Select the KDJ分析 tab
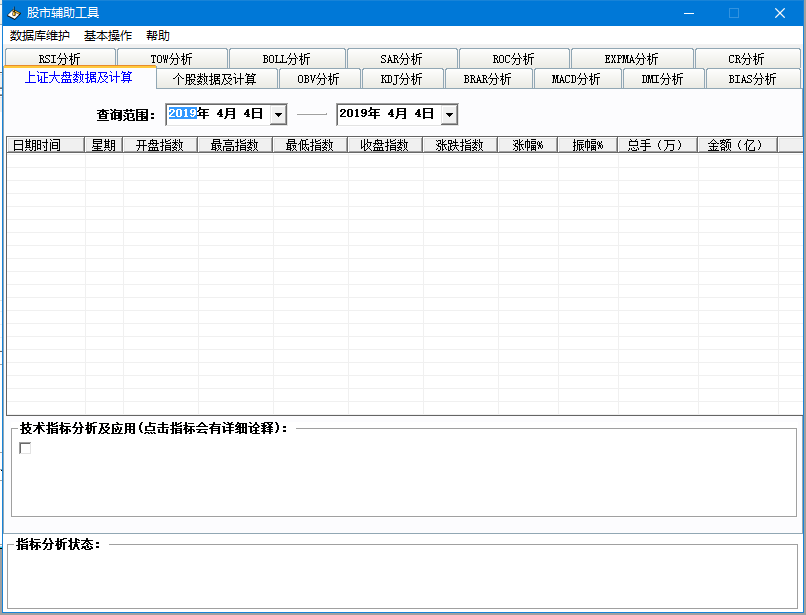Viewport: 806px width, 615px height. 401,79
